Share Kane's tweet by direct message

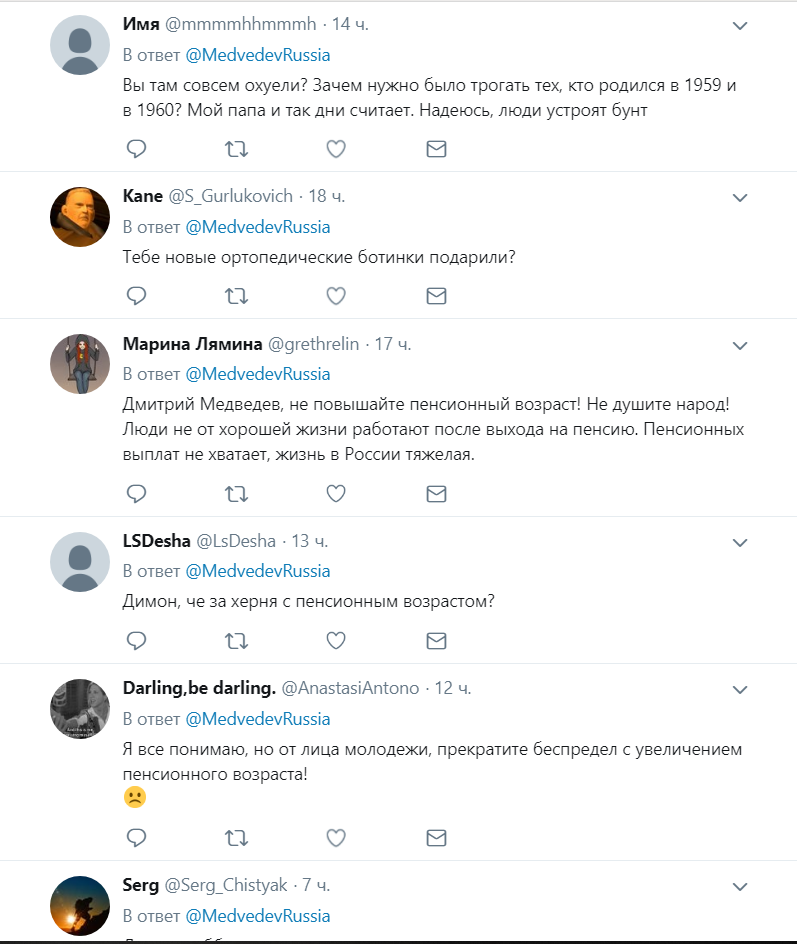tap(436, 296)
